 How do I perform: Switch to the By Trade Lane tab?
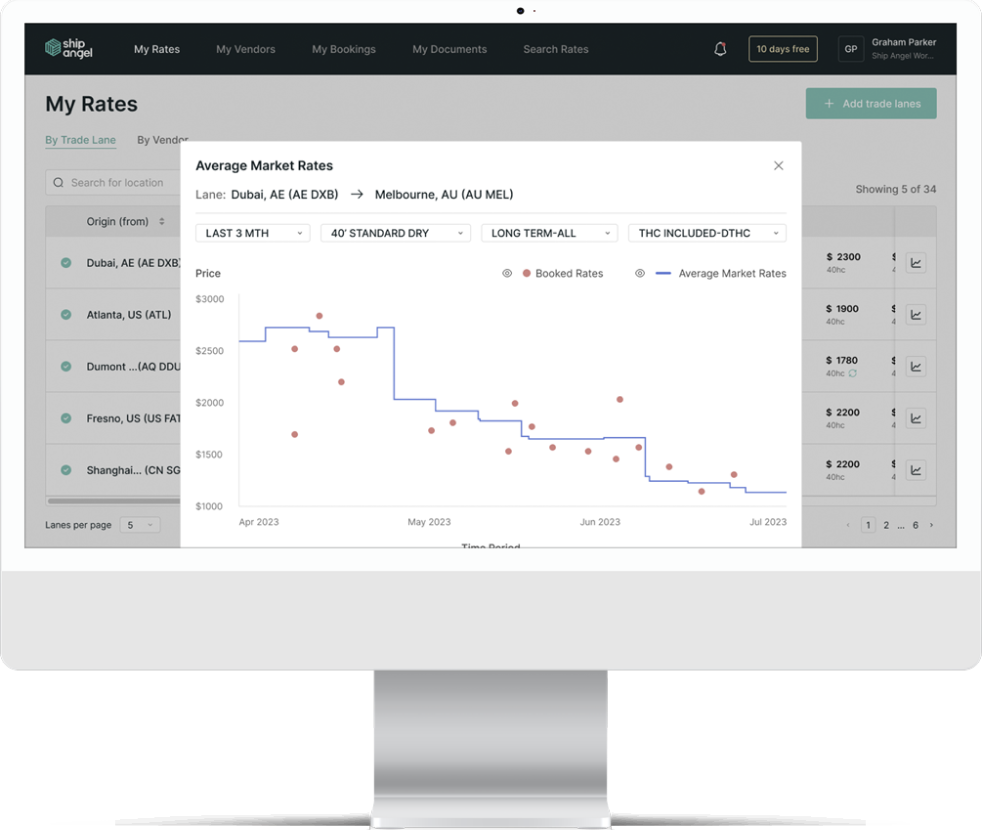pos(80,140)
